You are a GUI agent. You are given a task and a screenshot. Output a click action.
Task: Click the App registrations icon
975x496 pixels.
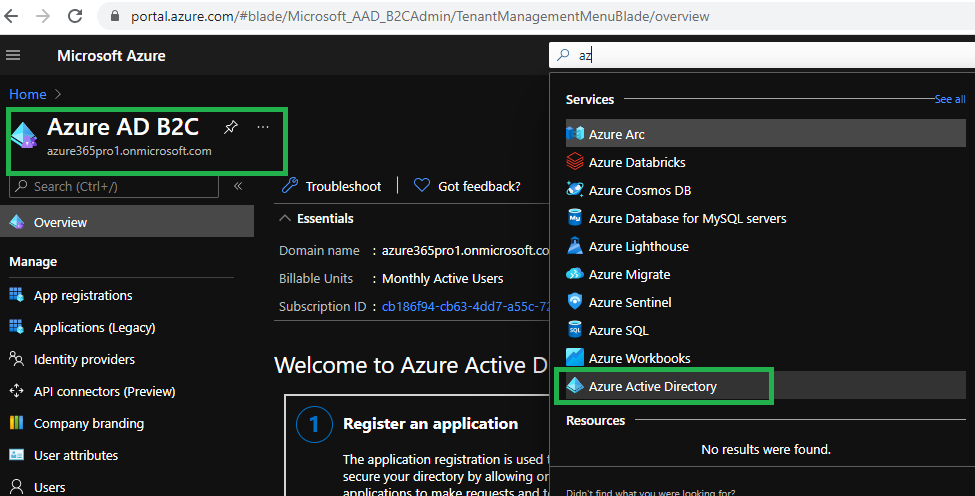pos(16,295)
